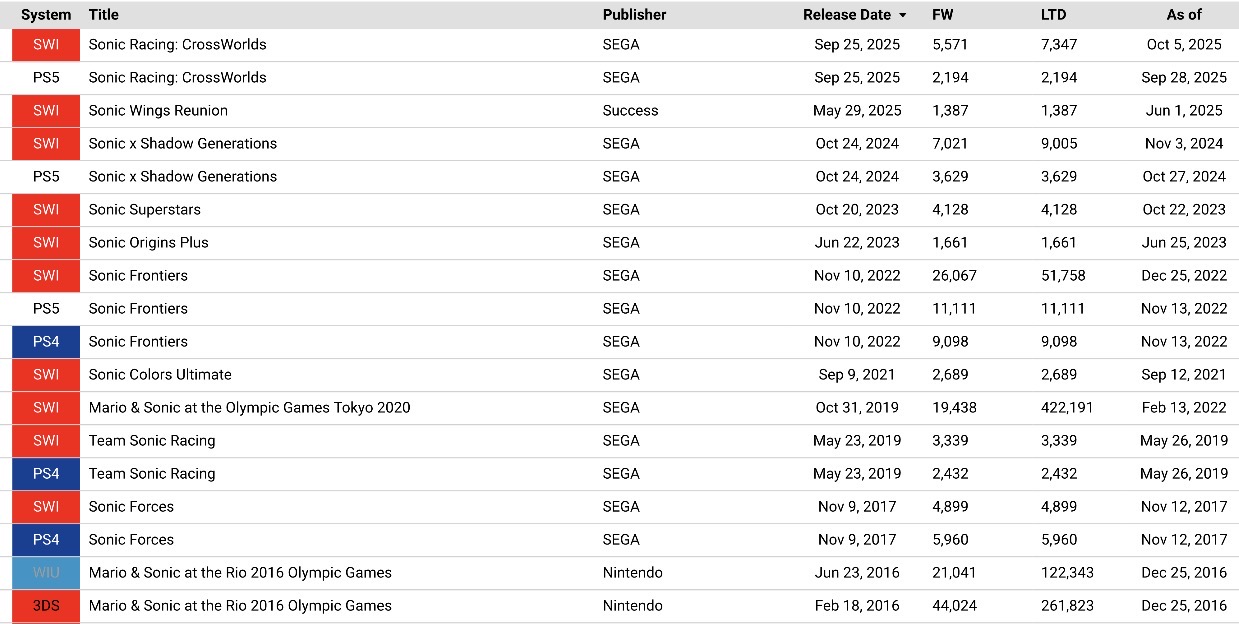Select the 422,191 LTD sales value

[x=1067, y=408]
